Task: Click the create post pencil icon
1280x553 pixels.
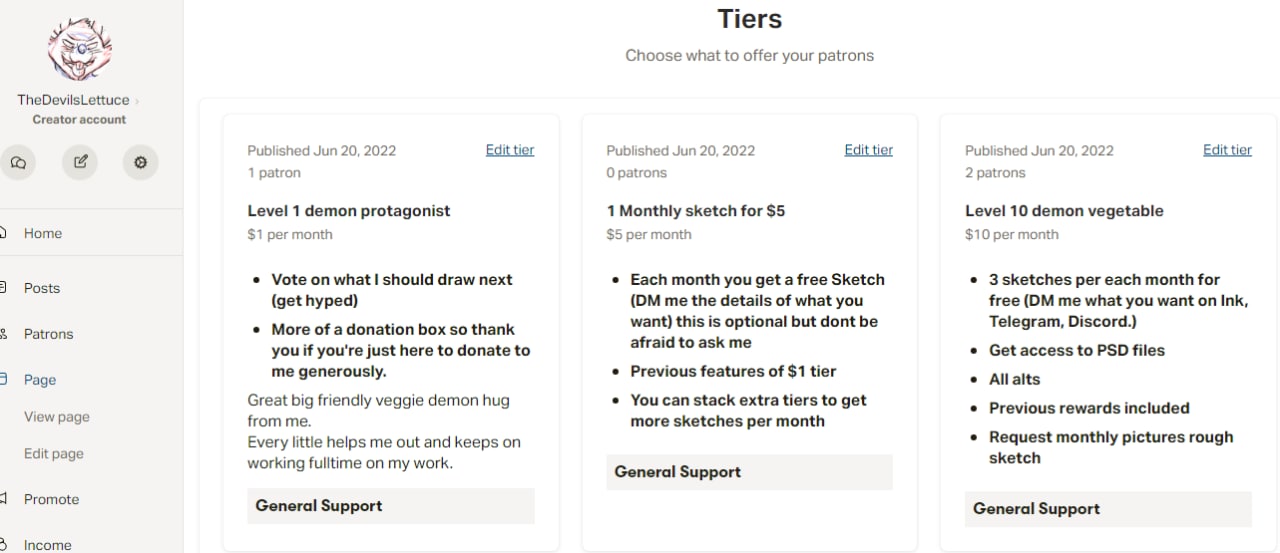Action: click(x=80, y=162)
